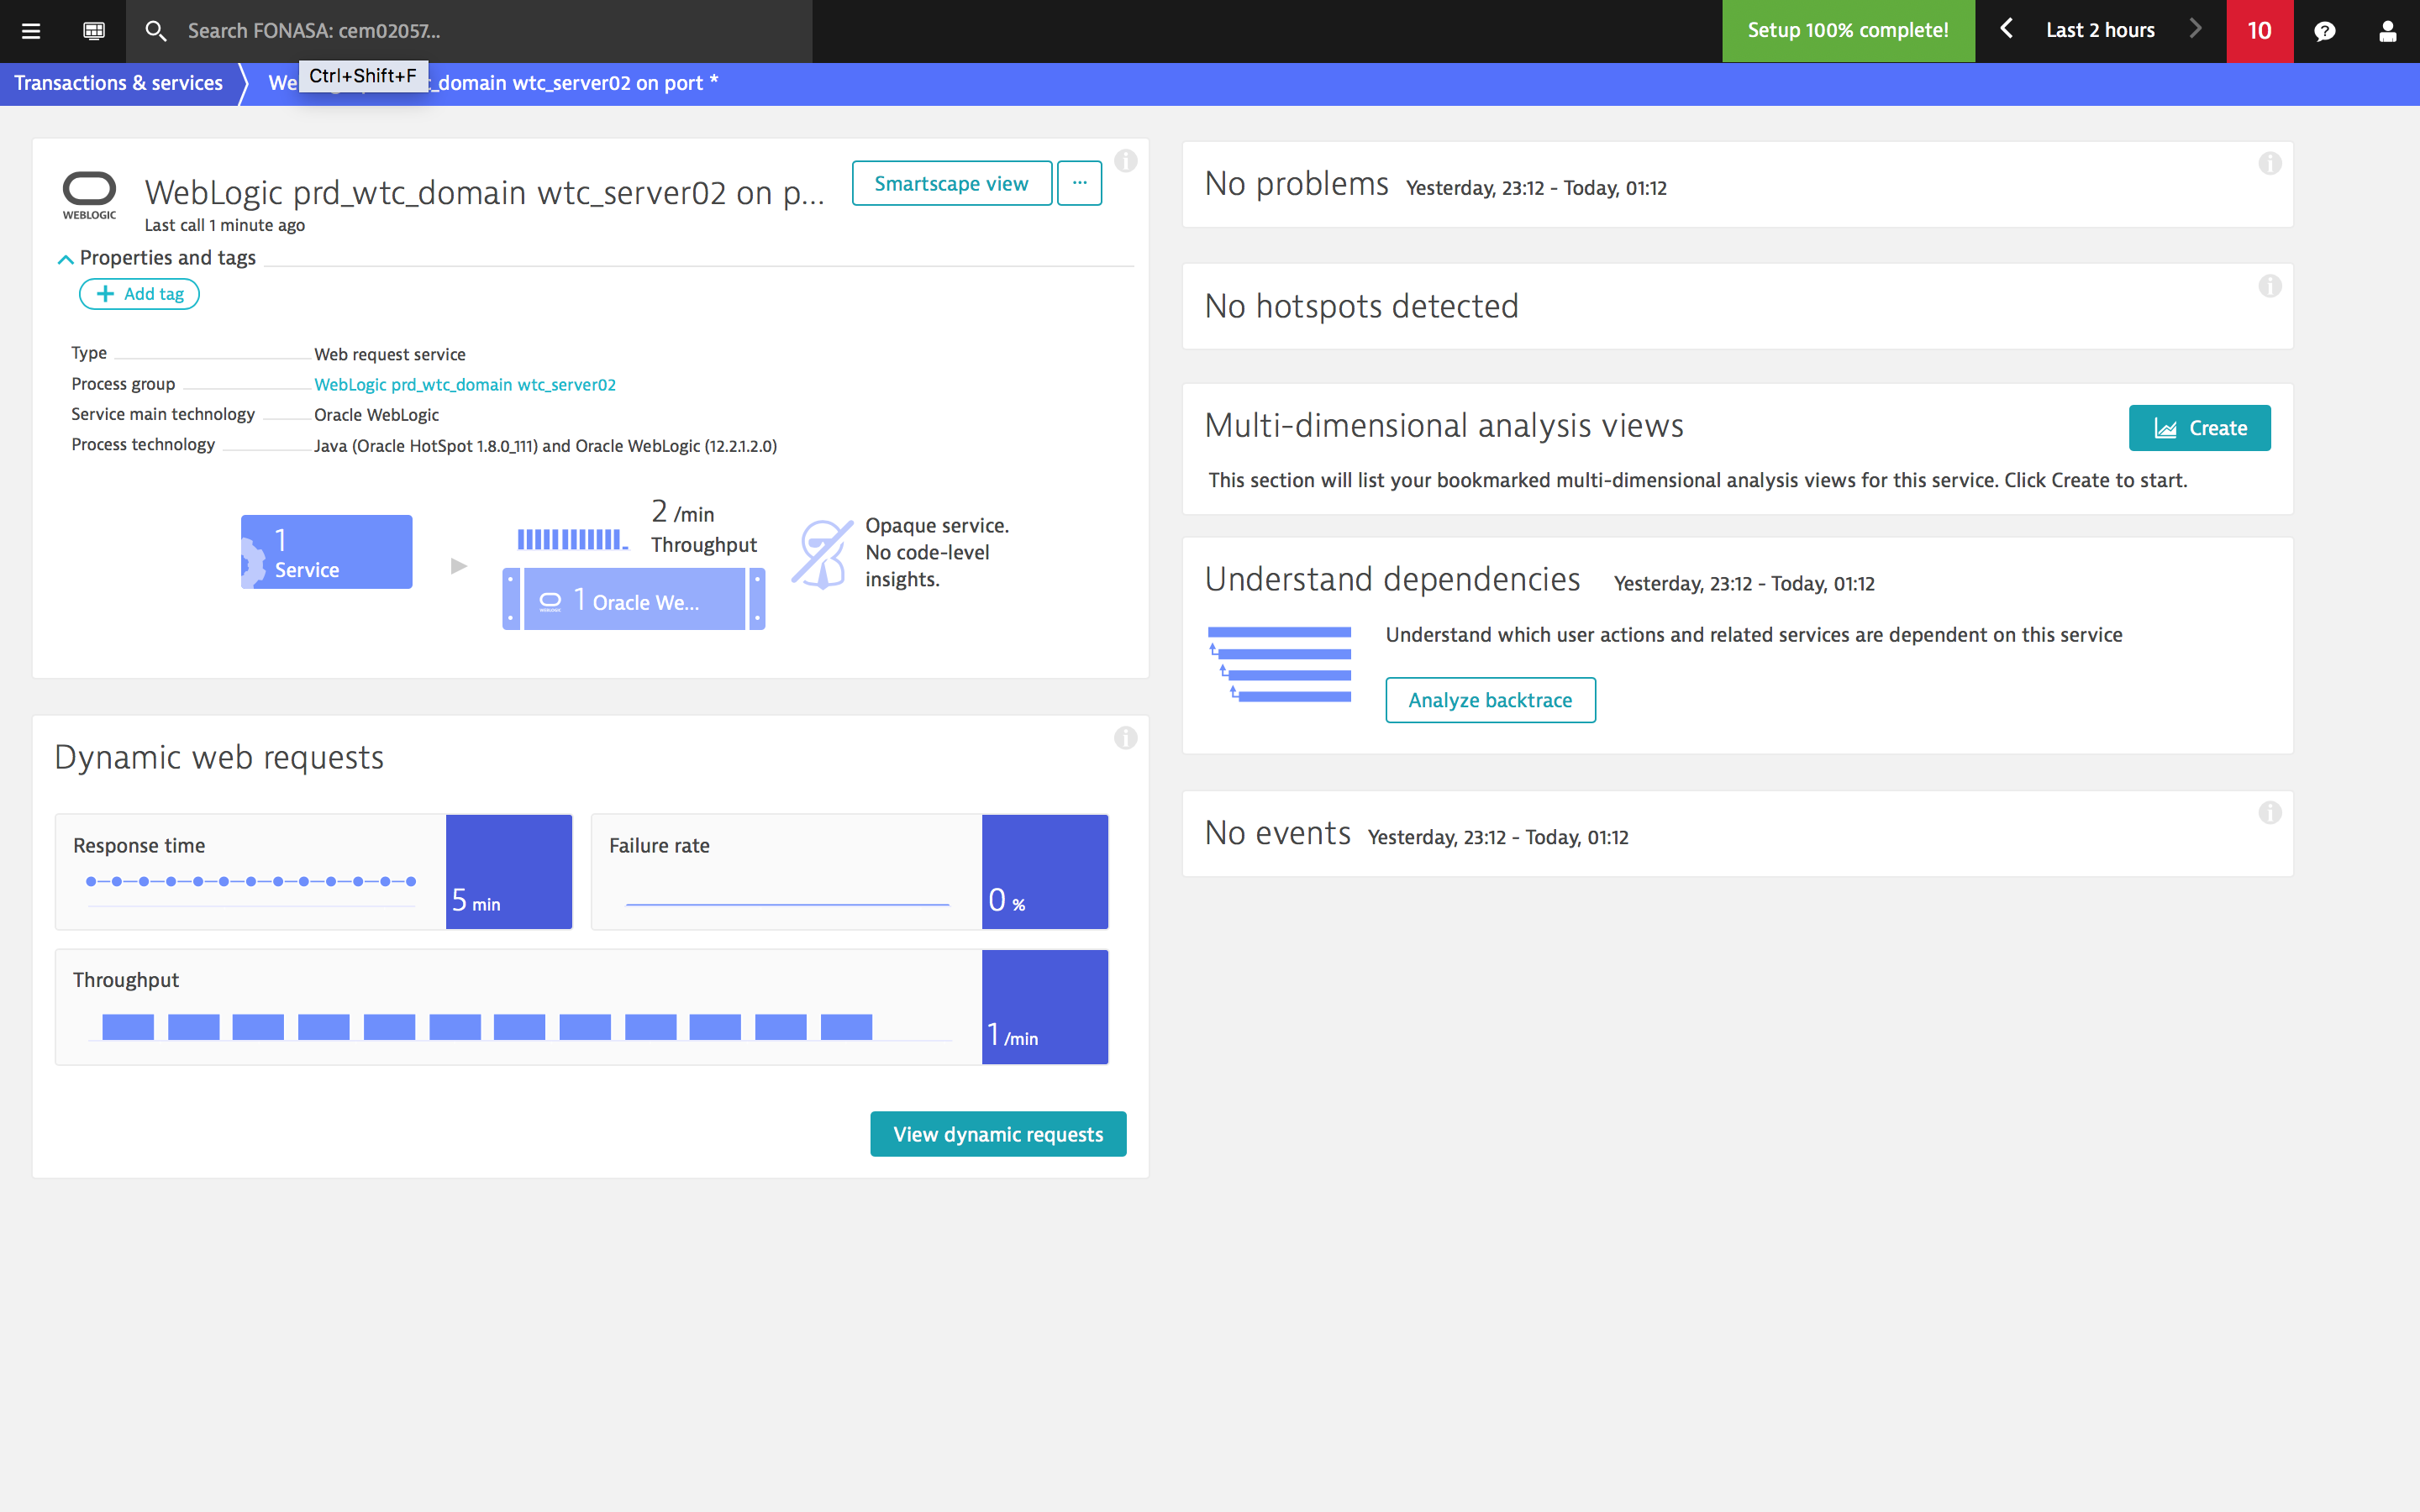Open Transactions & services breadcrumb
The height and width of the screenshot is (1512, 2420).
(118, 83)
